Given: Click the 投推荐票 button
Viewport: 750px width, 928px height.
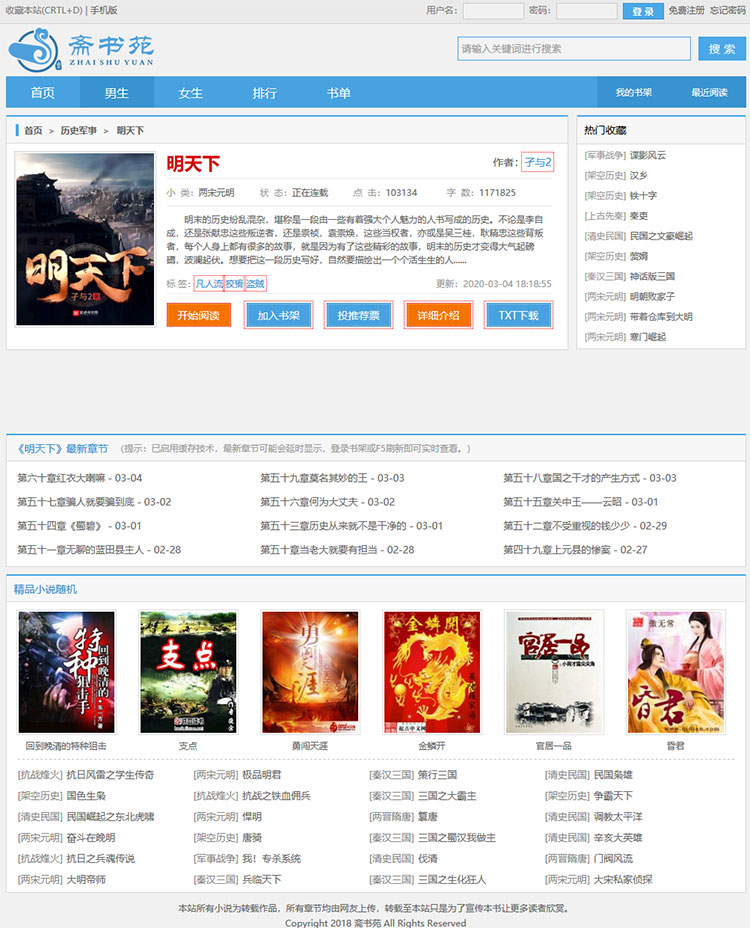Looking at the screenshot, I should pos(358,315).
